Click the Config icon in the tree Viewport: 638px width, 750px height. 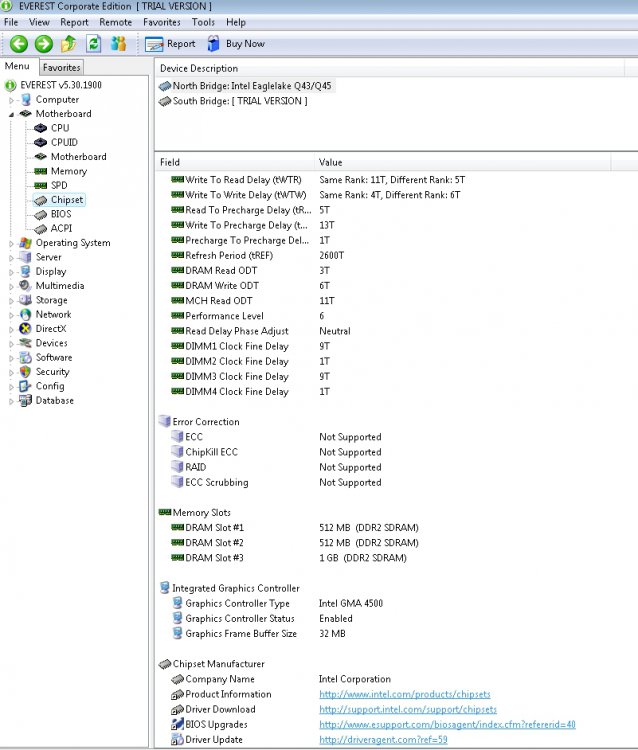pos(25,386)
